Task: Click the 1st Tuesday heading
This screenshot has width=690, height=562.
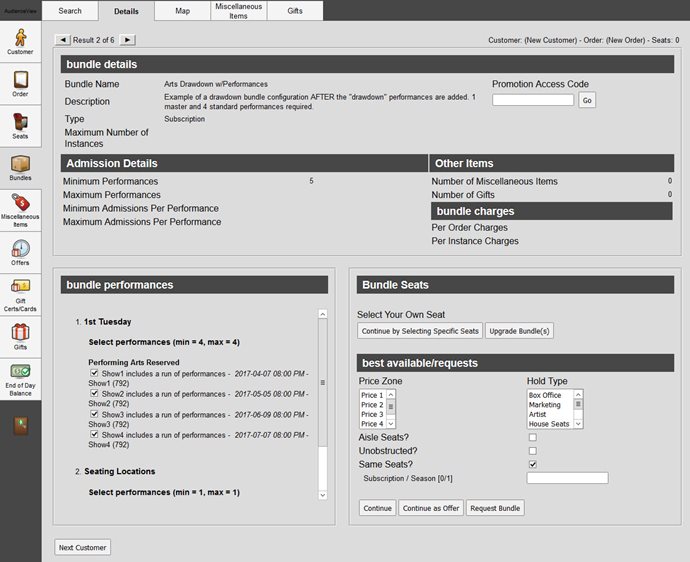Action: click(x=107, y=322)
